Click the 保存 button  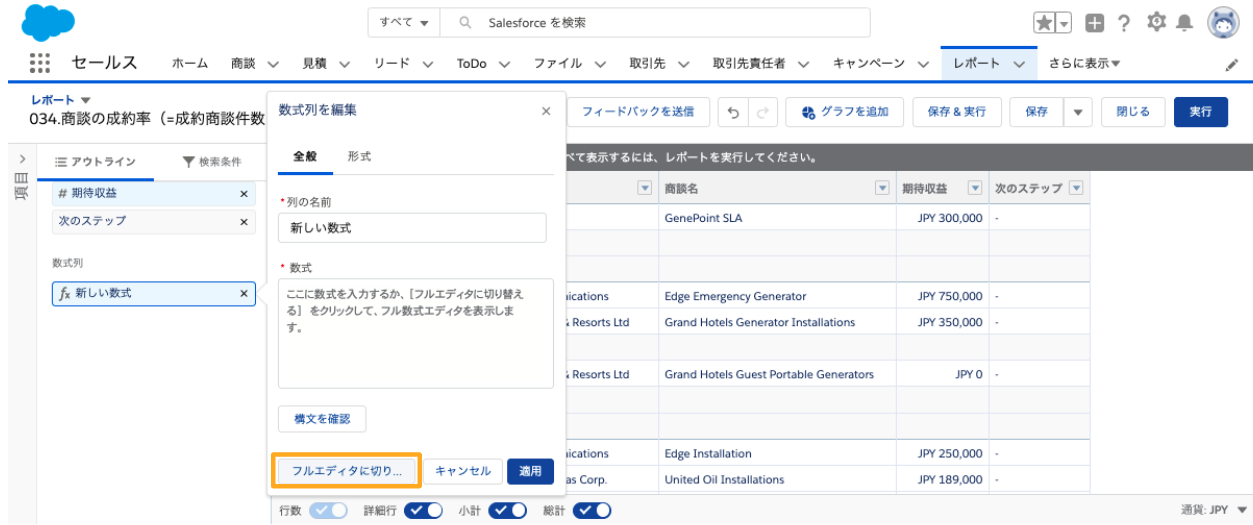coord(1036,112)
